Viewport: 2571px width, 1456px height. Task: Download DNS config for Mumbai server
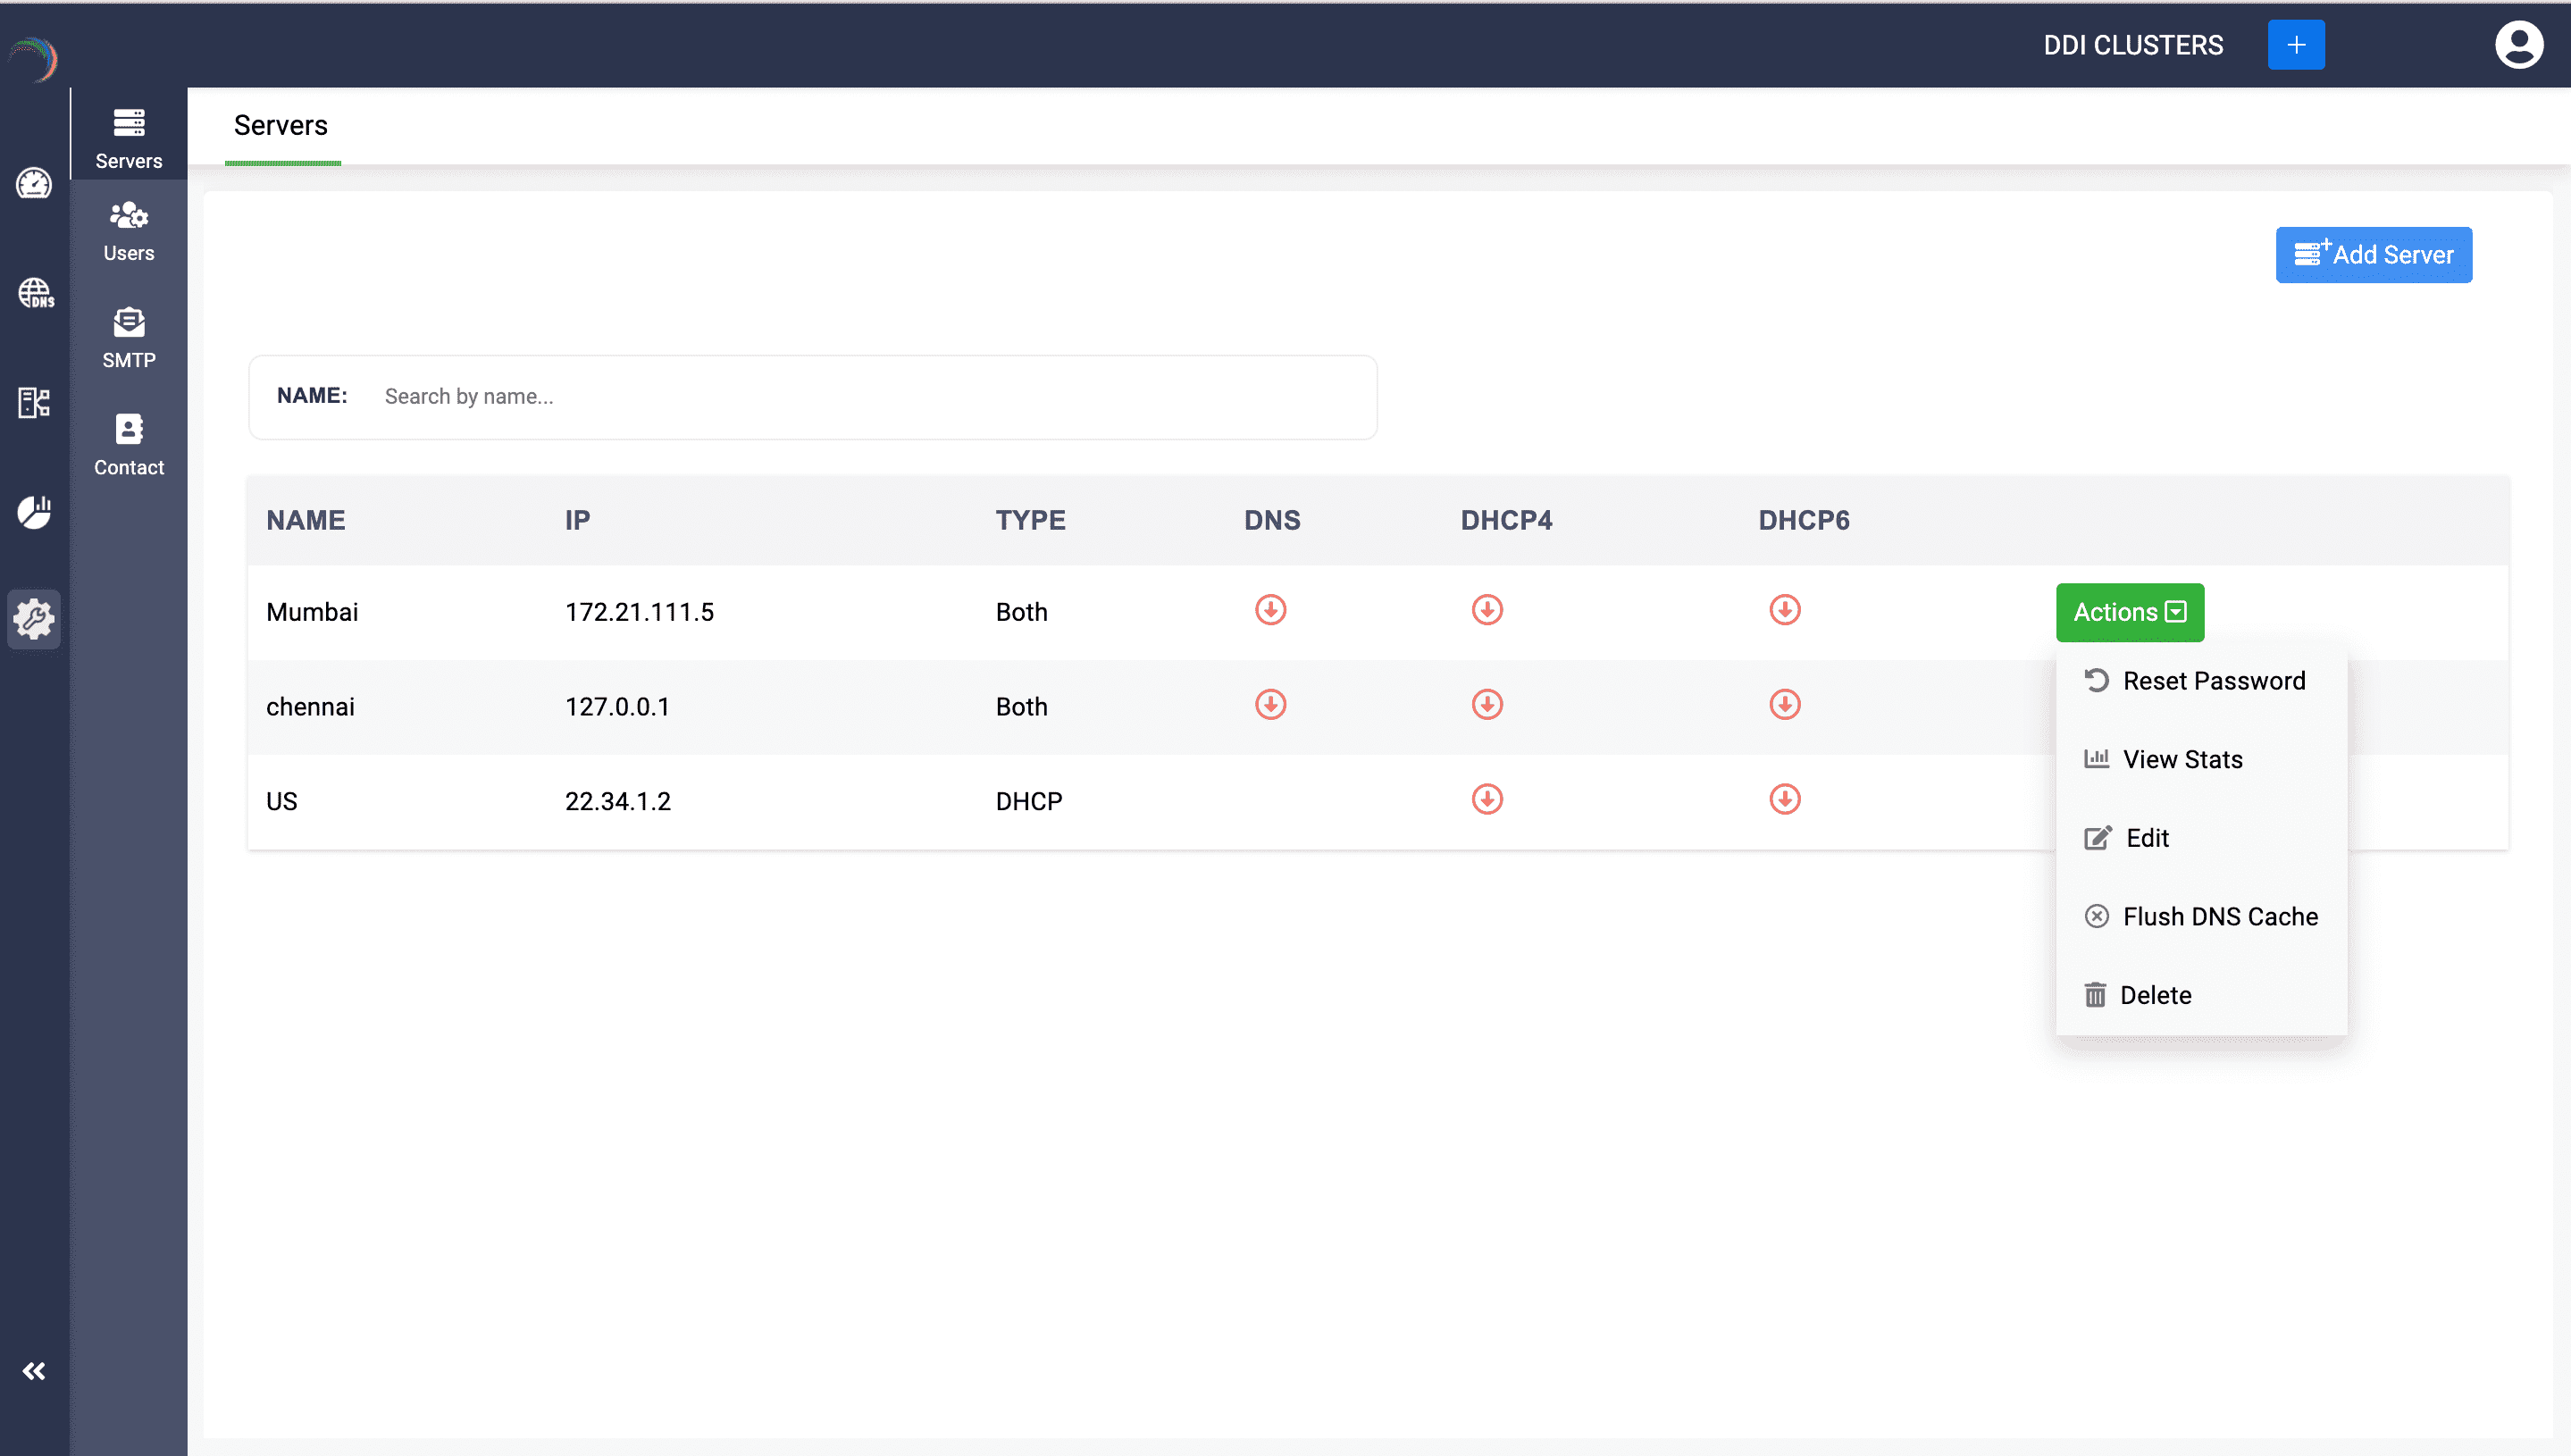click(1270, 609)
